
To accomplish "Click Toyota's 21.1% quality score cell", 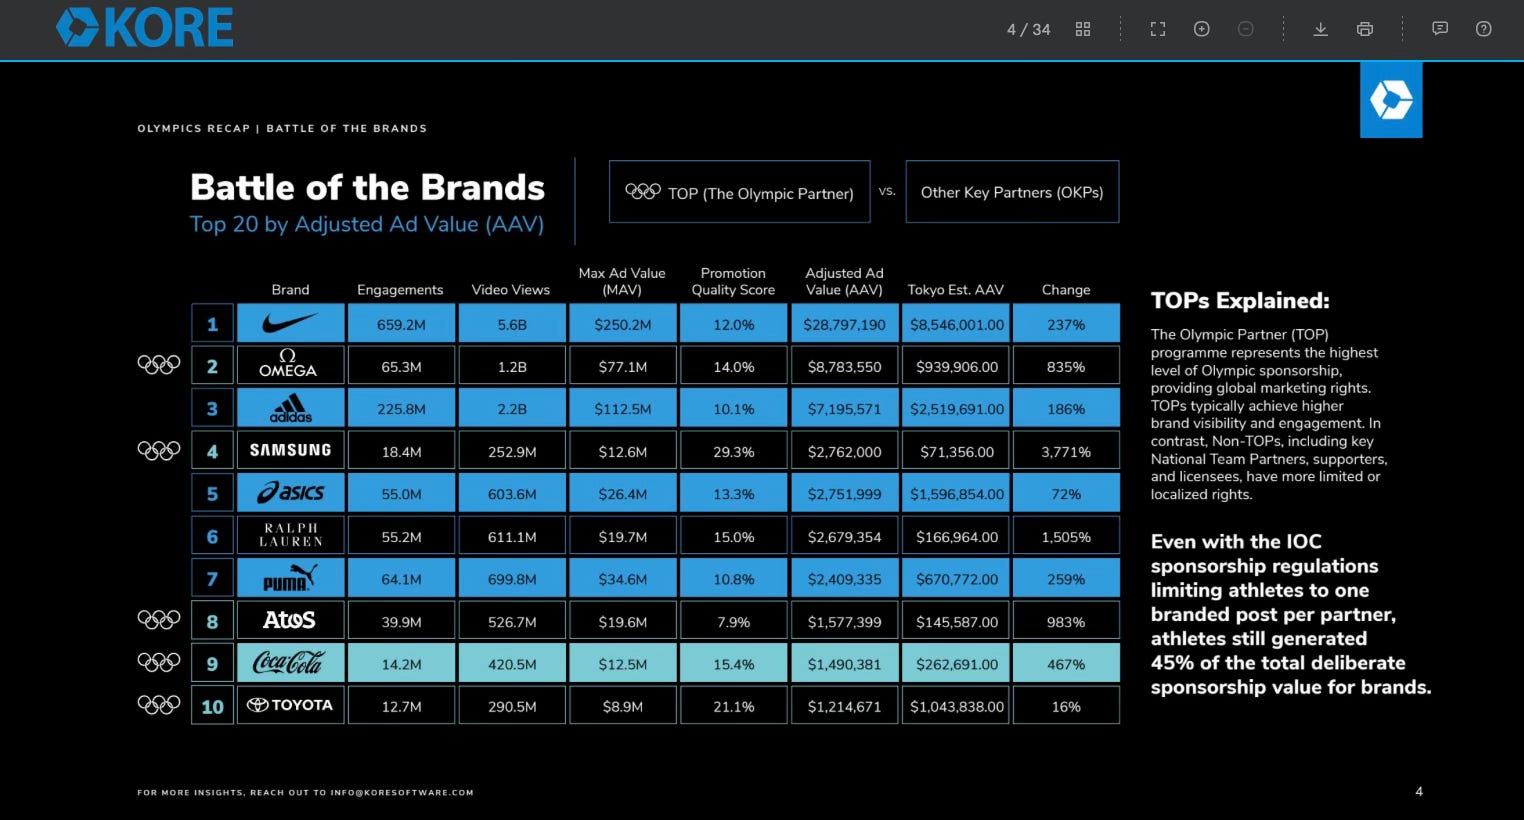I will click(x=734, y=706).
